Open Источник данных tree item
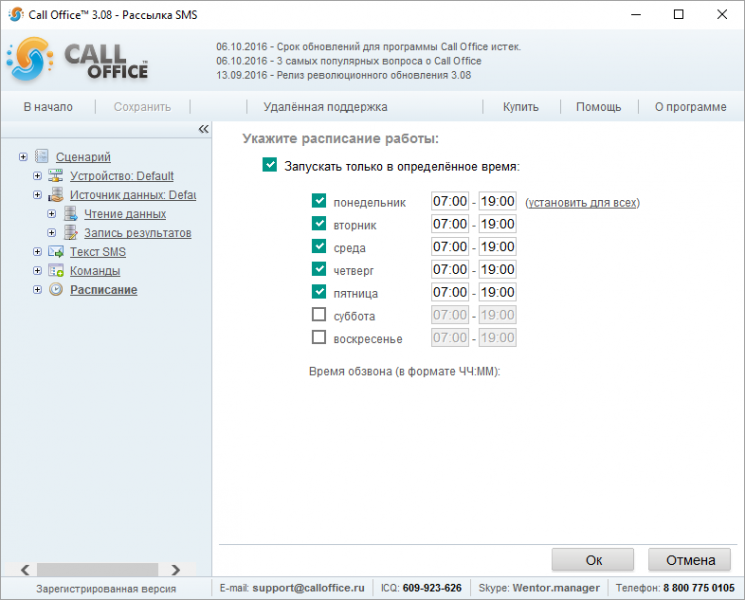Image resolution: width=745 pixels, height=600 pixels. pyautogui.click(x=133, y=195)
